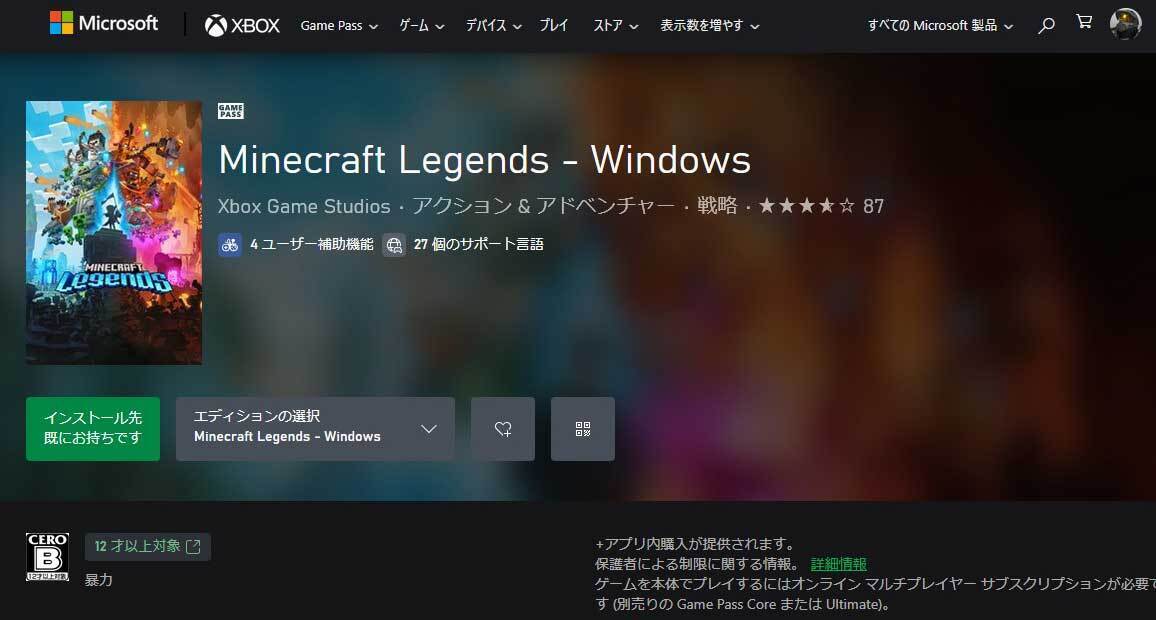Click the アクション & アドベンチャー genre link
The image size is (1156, 620).
tap(543, 206)
